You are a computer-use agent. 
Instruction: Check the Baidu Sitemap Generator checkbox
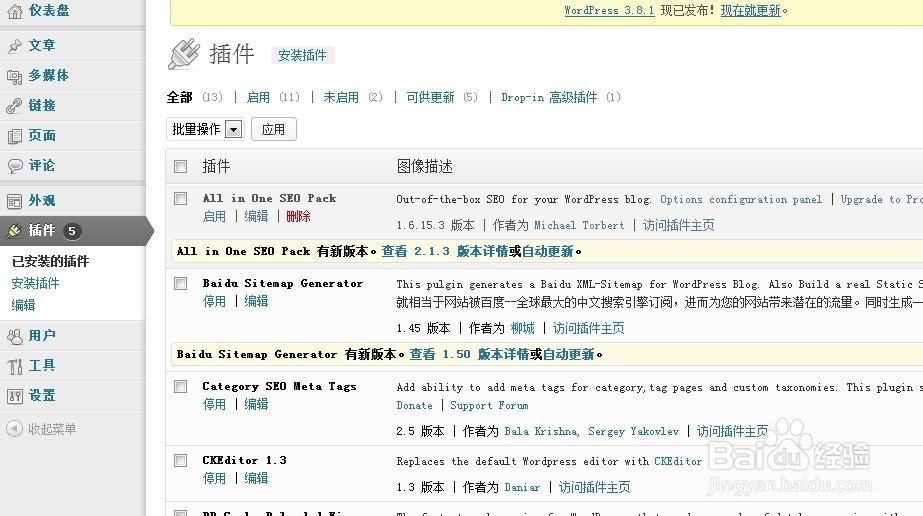[x=181, y=284]
